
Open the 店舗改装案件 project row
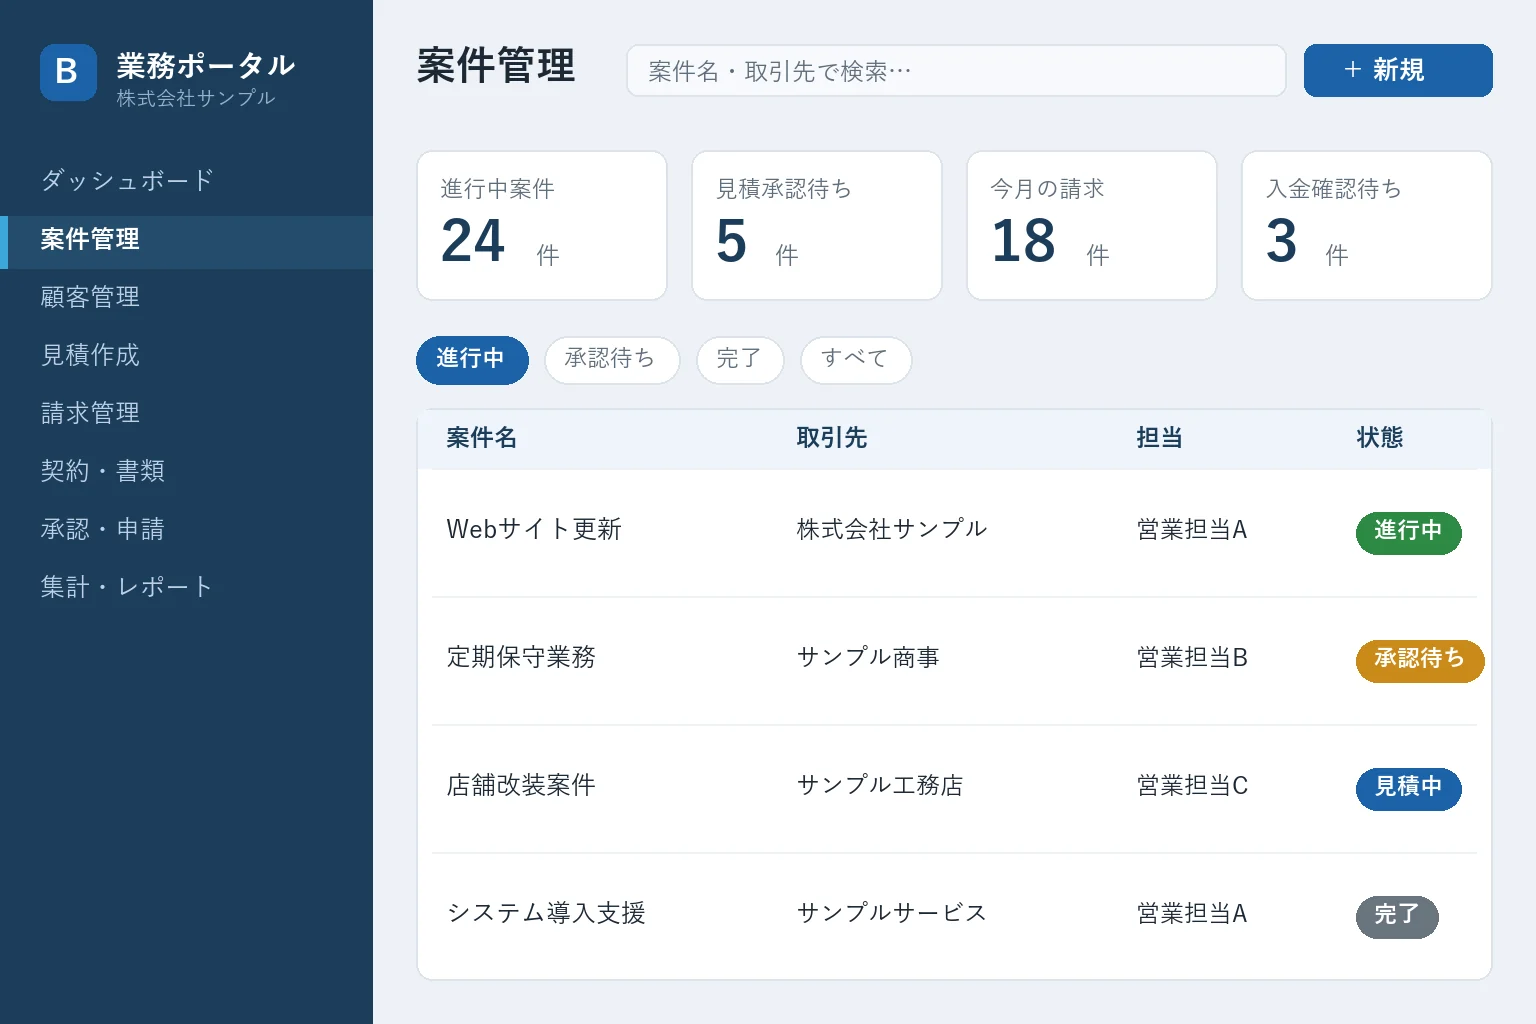pyautogui.click(x=954, y=788)
